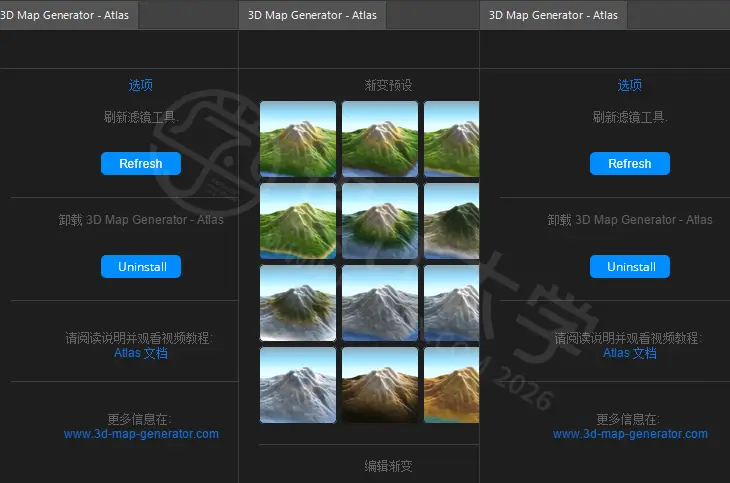The image size is (730, 483).
Task: Click 编辑渐变 label in middle panel
Action: click(x=388, y=466)
